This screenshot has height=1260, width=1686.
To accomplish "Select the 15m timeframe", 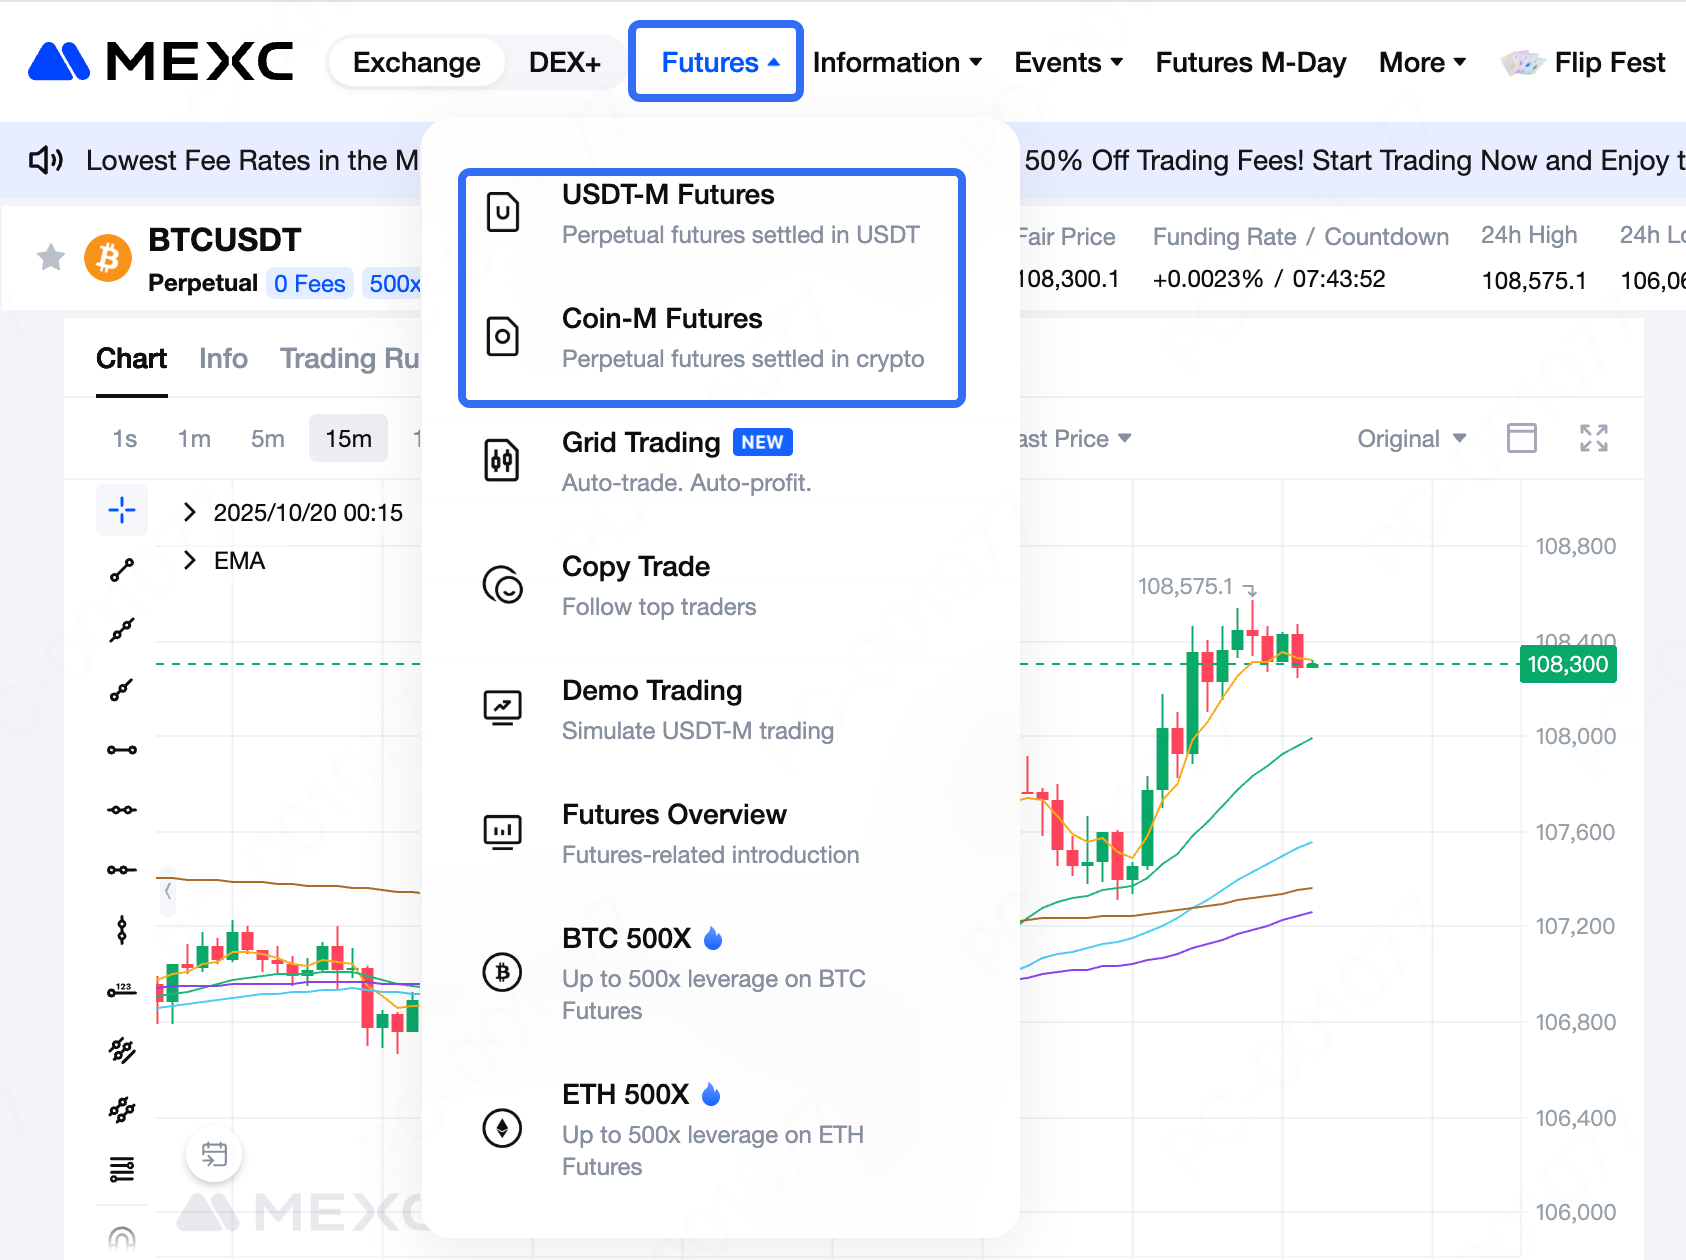I will point(348,439).
